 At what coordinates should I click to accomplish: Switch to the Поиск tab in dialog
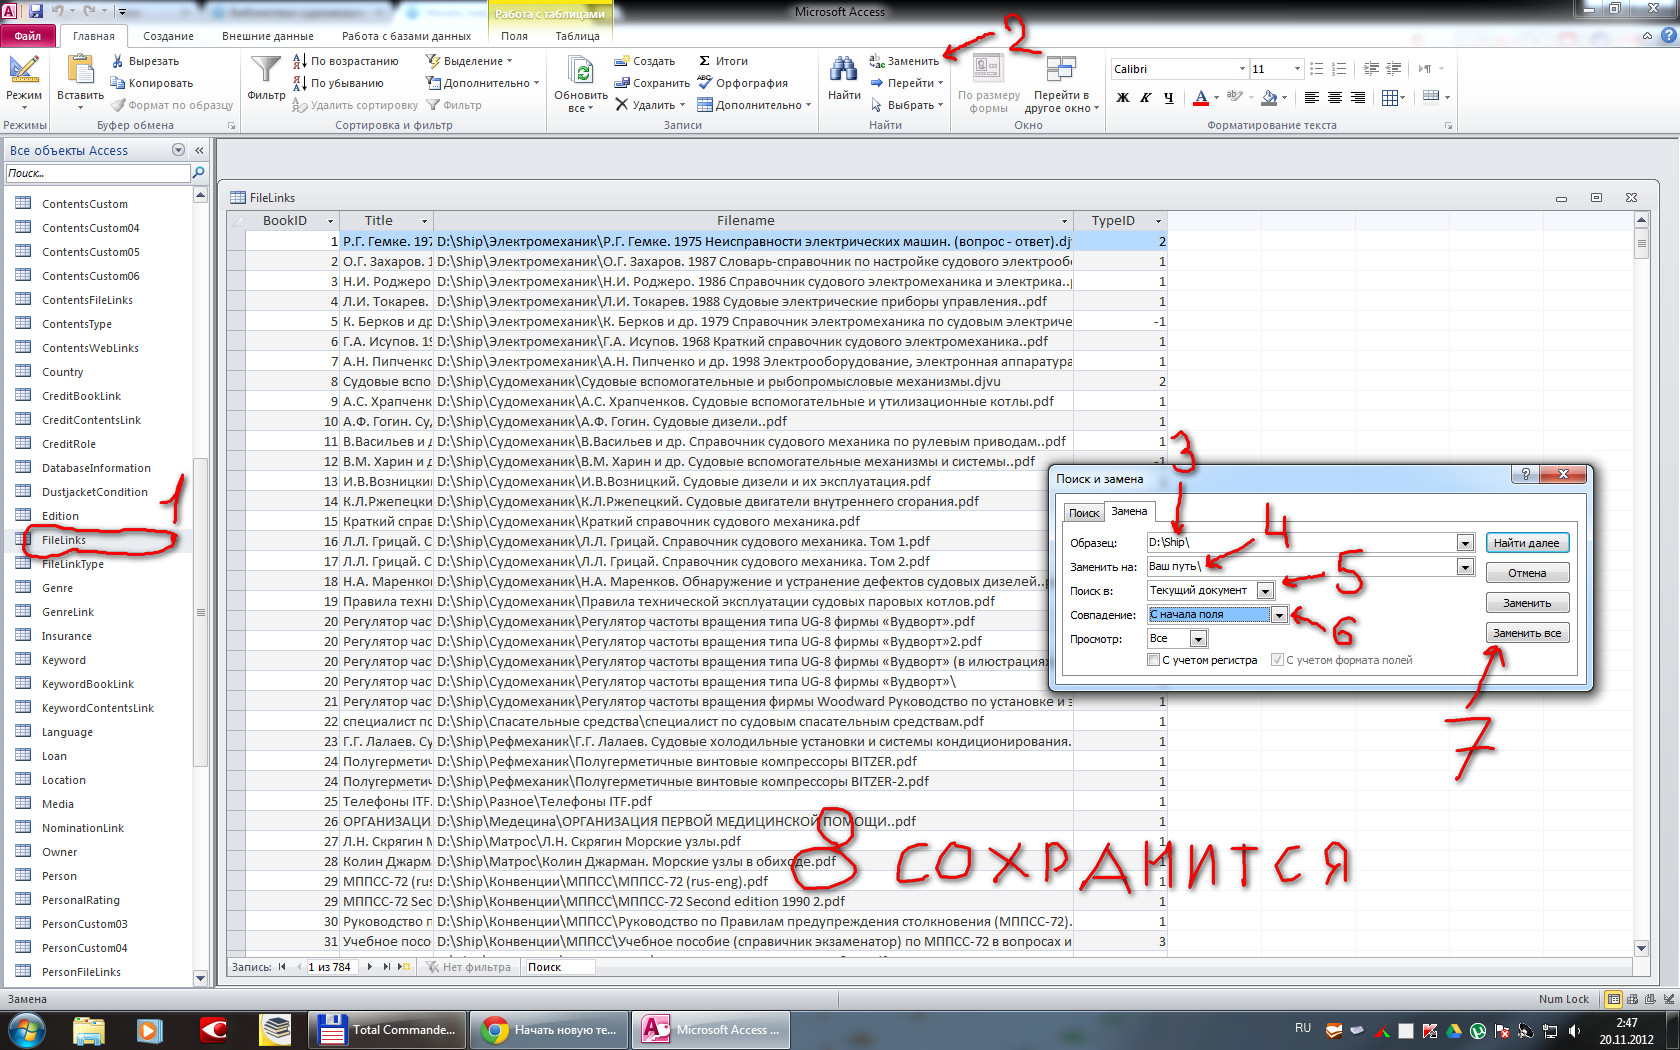coord(1083,511)
